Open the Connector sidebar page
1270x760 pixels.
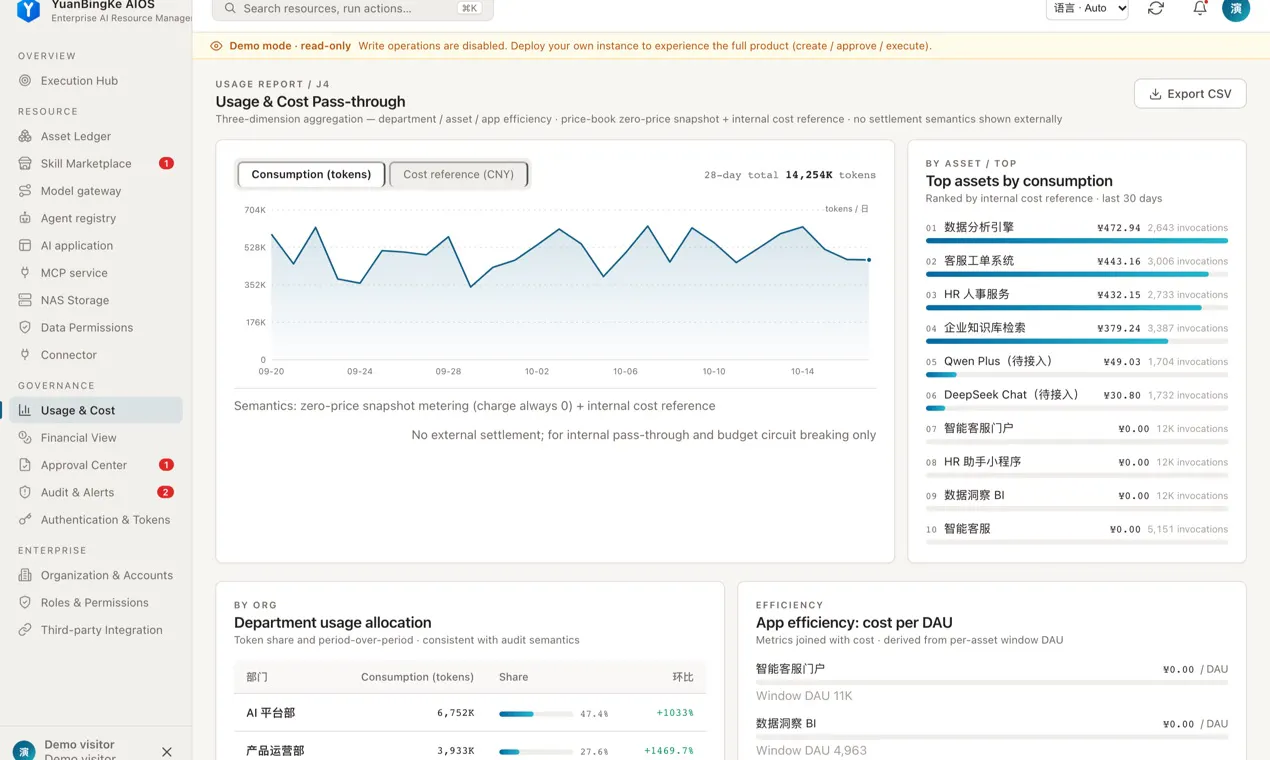pos(96,355)
